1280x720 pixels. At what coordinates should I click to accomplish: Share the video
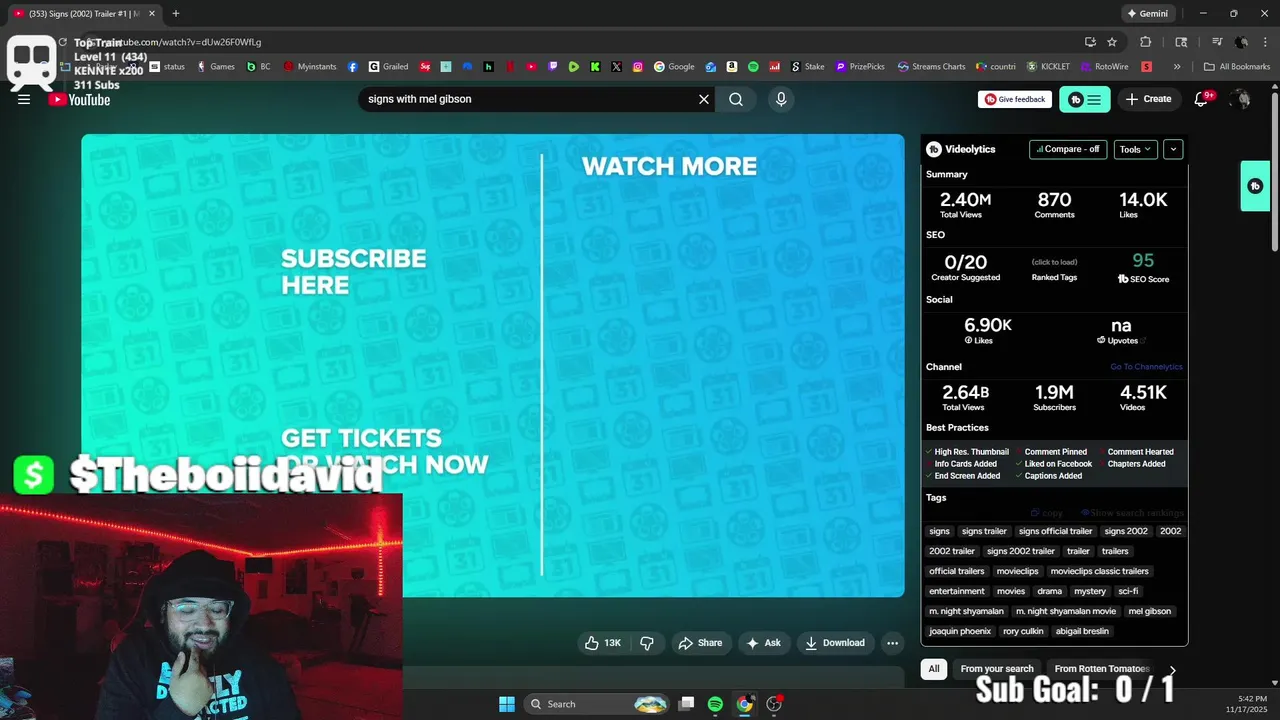pyautogui.click(x=700, y=643)
